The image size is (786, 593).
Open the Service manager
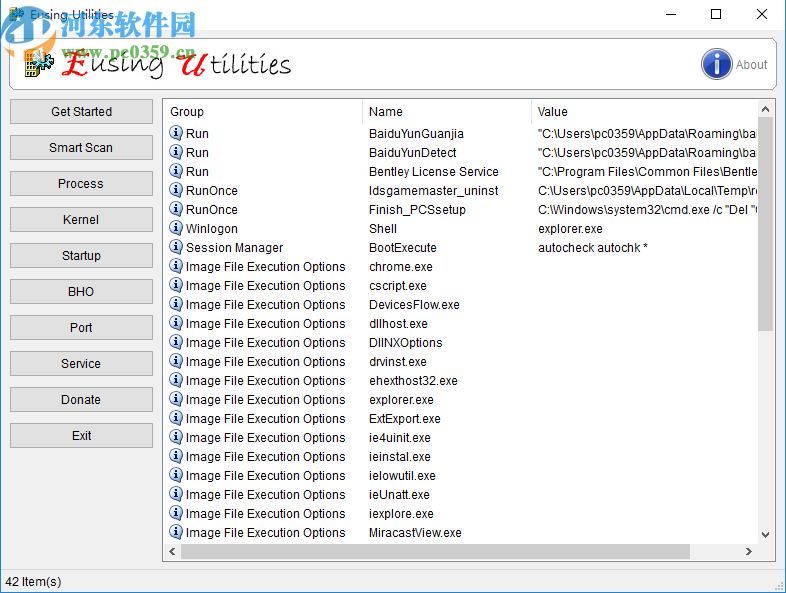[81, 363]
